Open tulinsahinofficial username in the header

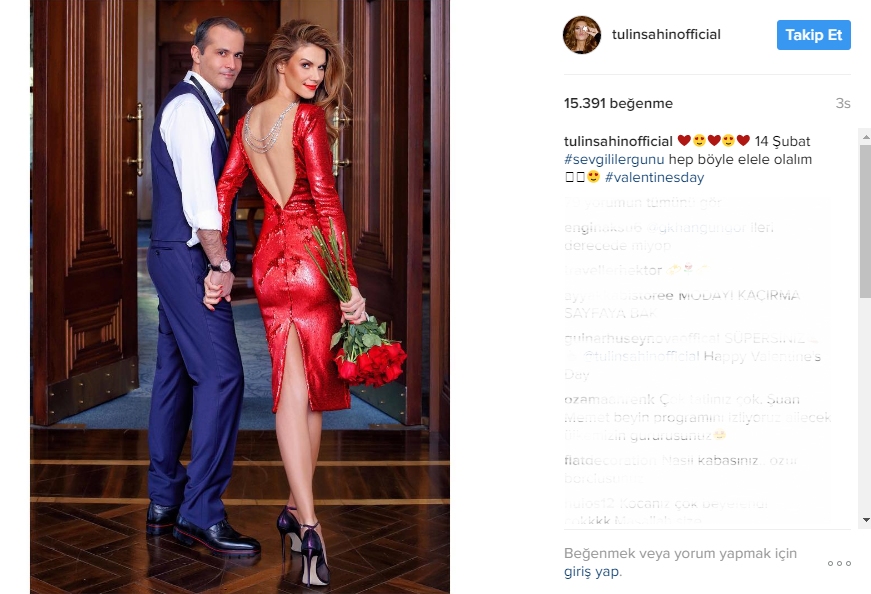[666, 34]
